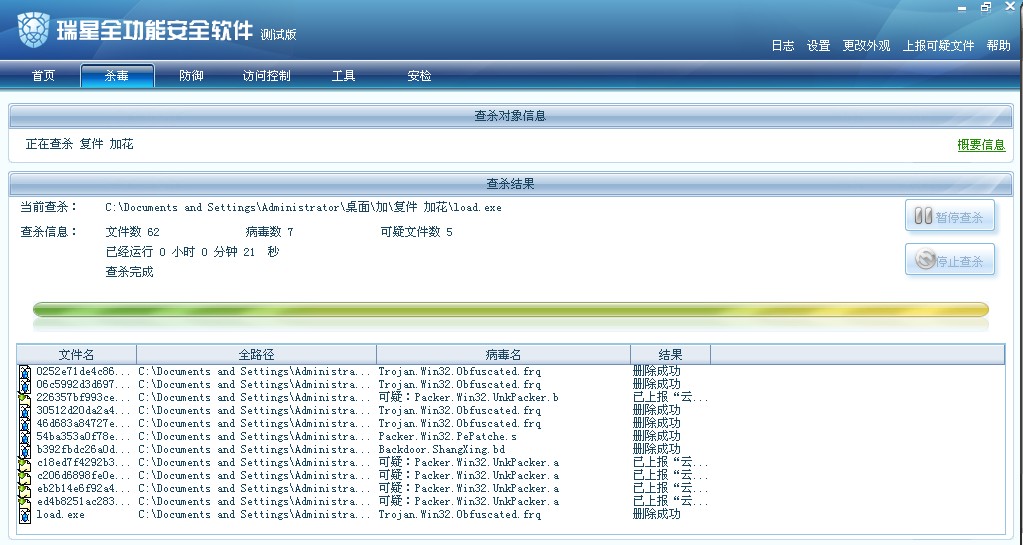The image size is (1023, 545).
Task: Select the 226357bf993ce... file name
Action: pyautogui.click(x=84, y=398)
